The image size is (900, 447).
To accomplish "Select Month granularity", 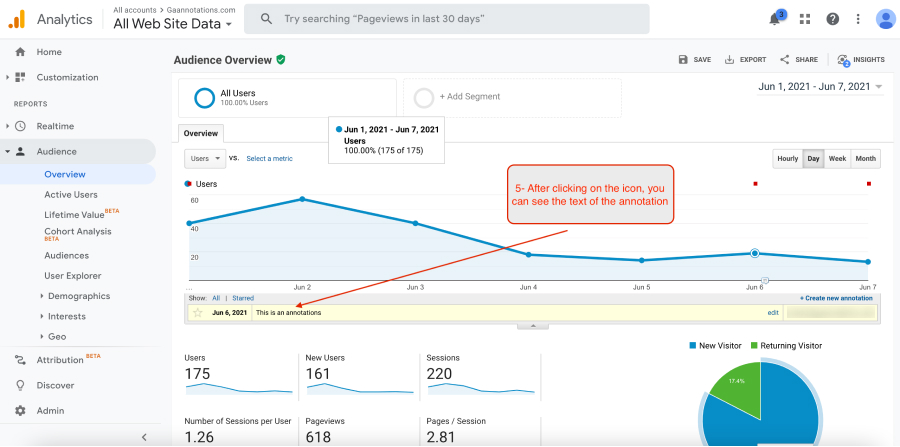I will point(865,159).
